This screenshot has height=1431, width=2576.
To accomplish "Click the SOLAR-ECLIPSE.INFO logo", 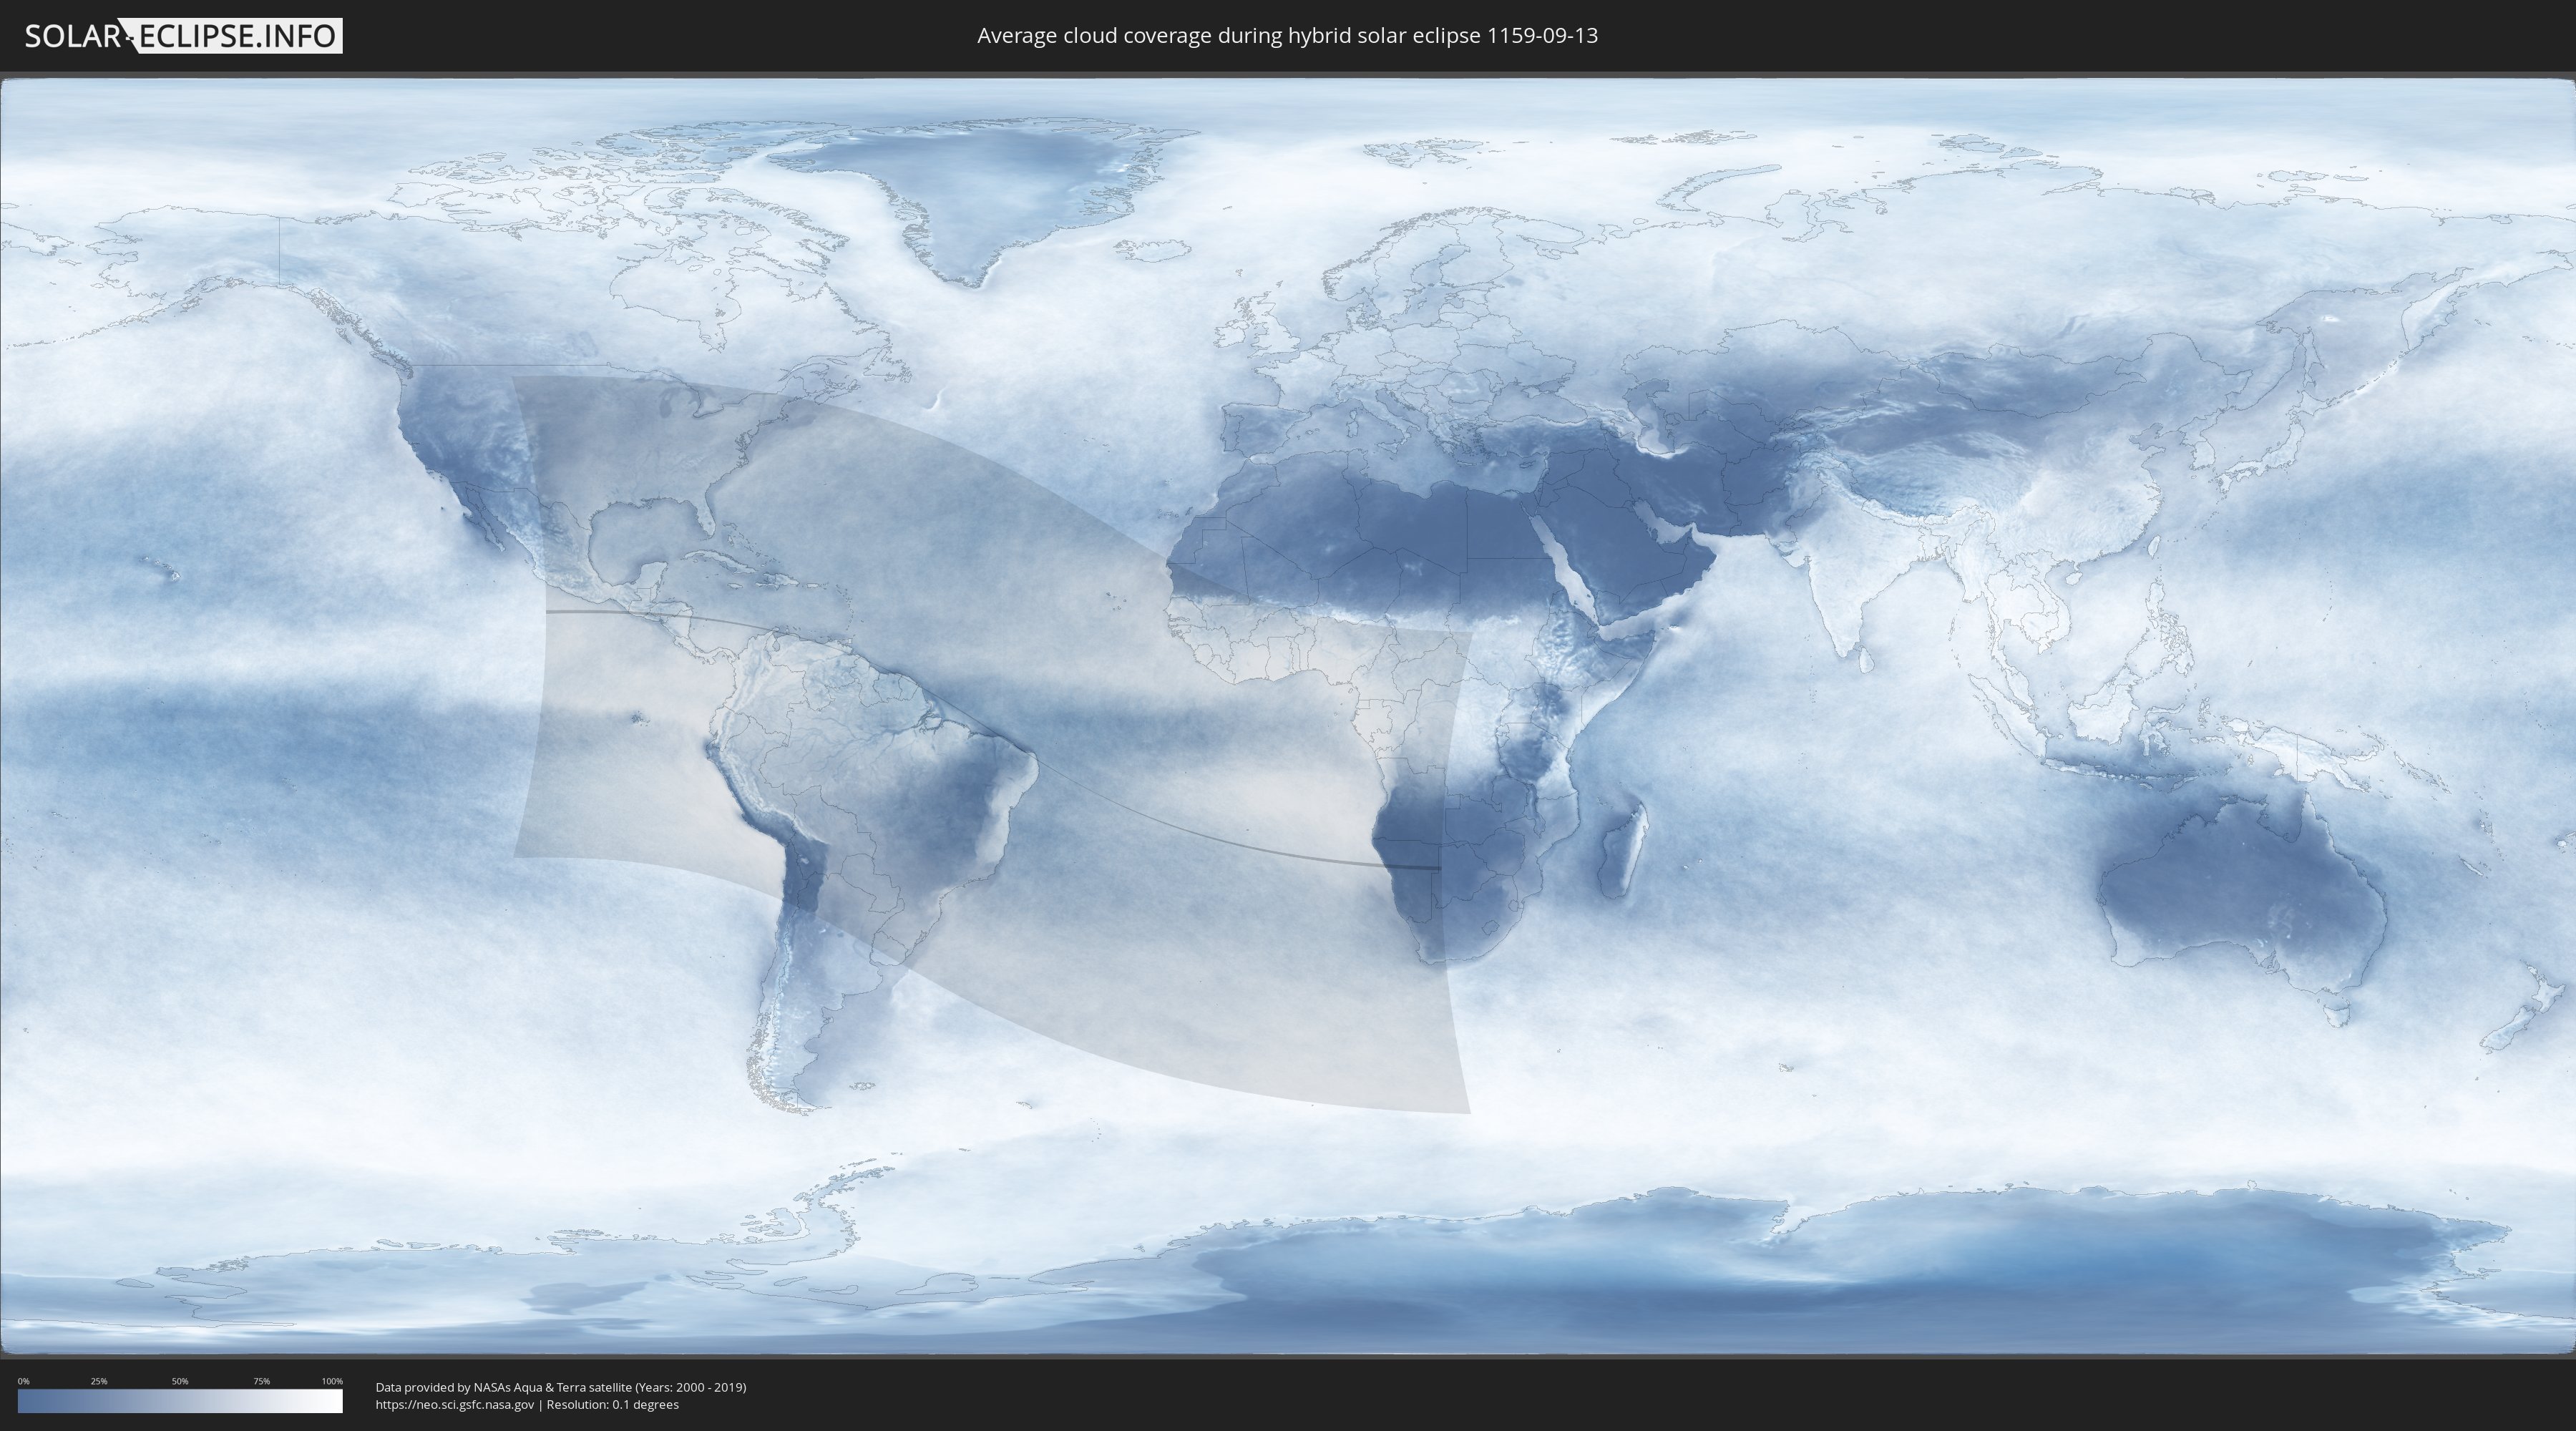I will 183,36.
